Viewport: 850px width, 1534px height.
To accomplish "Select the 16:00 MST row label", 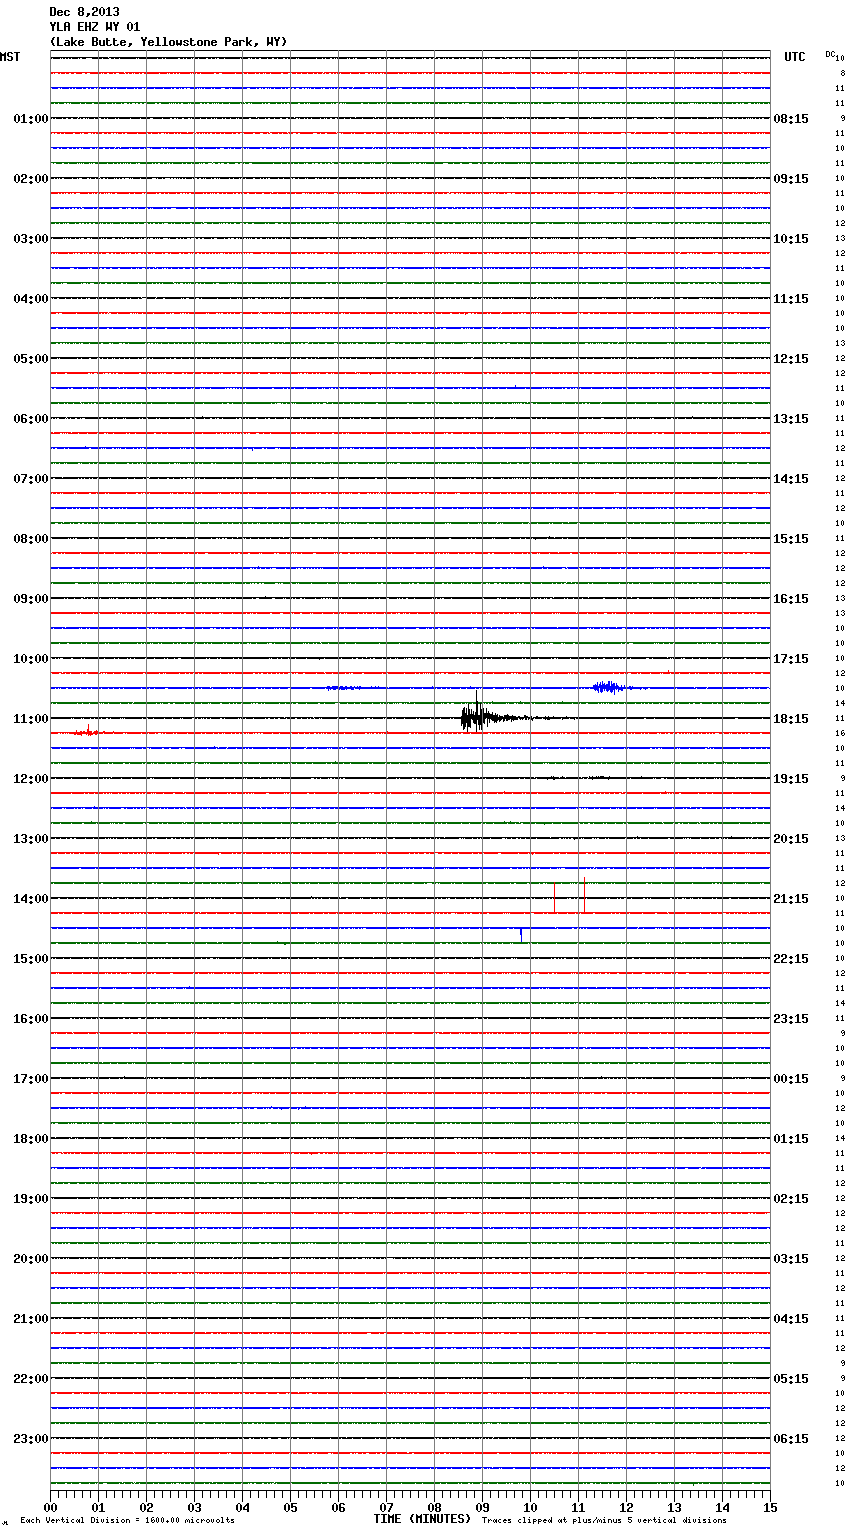I will coord(30,1019).
